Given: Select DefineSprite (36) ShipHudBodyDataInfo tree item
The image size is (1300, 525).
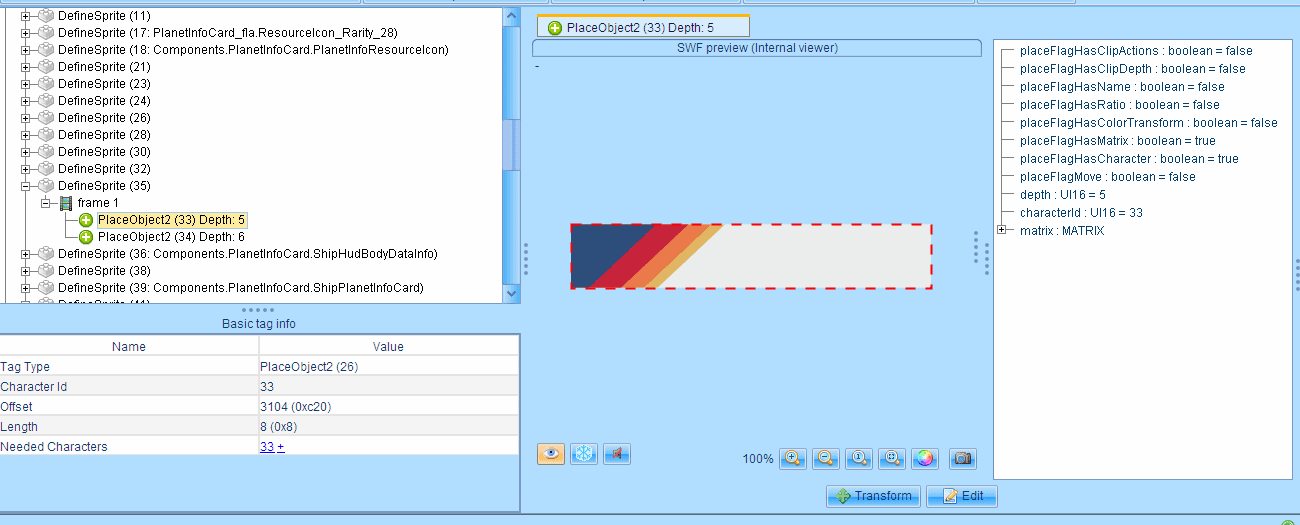Looking at the screenshot, I should (x=247, y=254).
